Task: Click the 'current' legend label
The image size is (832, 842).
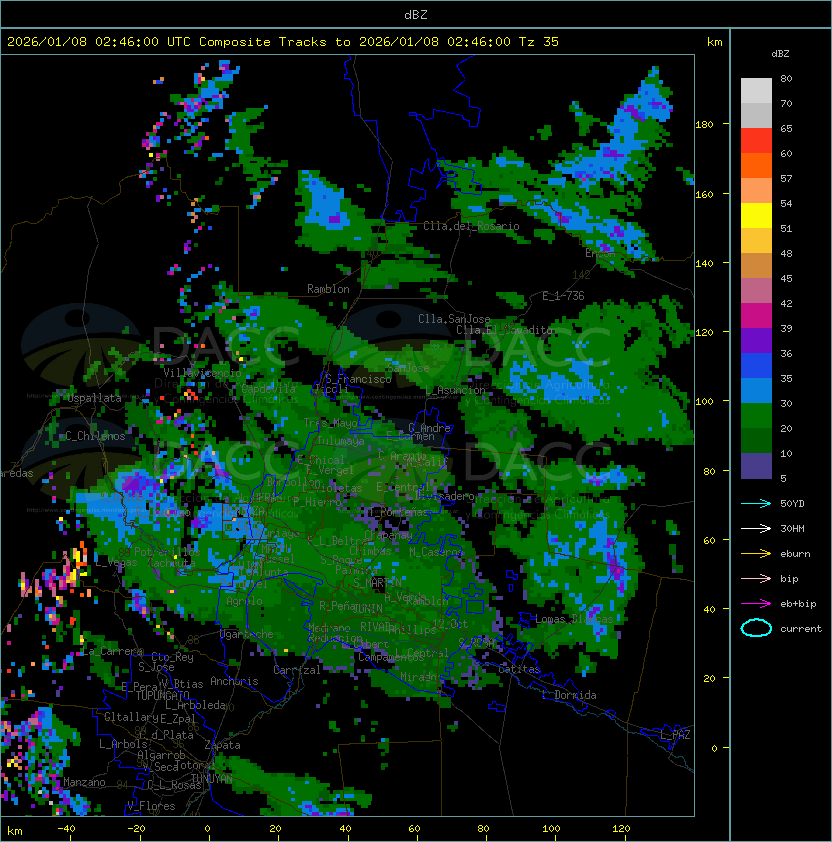Action: pos(801,629)
